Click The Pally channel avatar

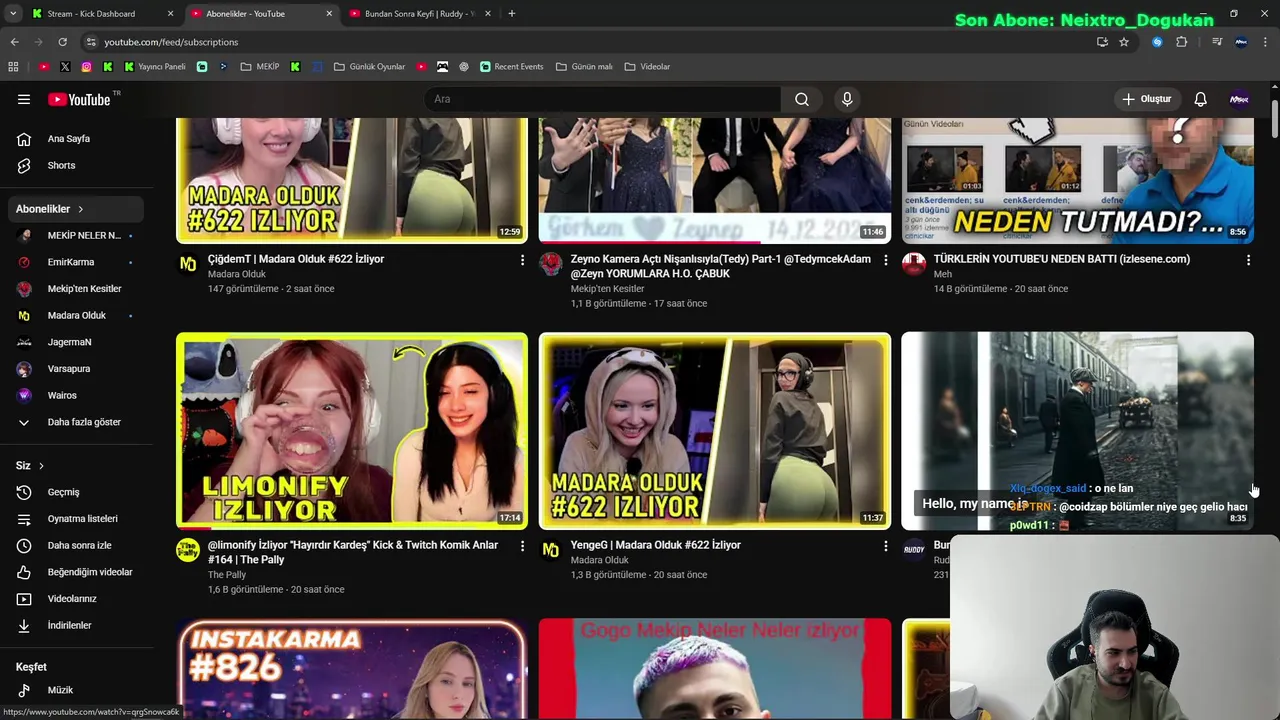[188, 550]
